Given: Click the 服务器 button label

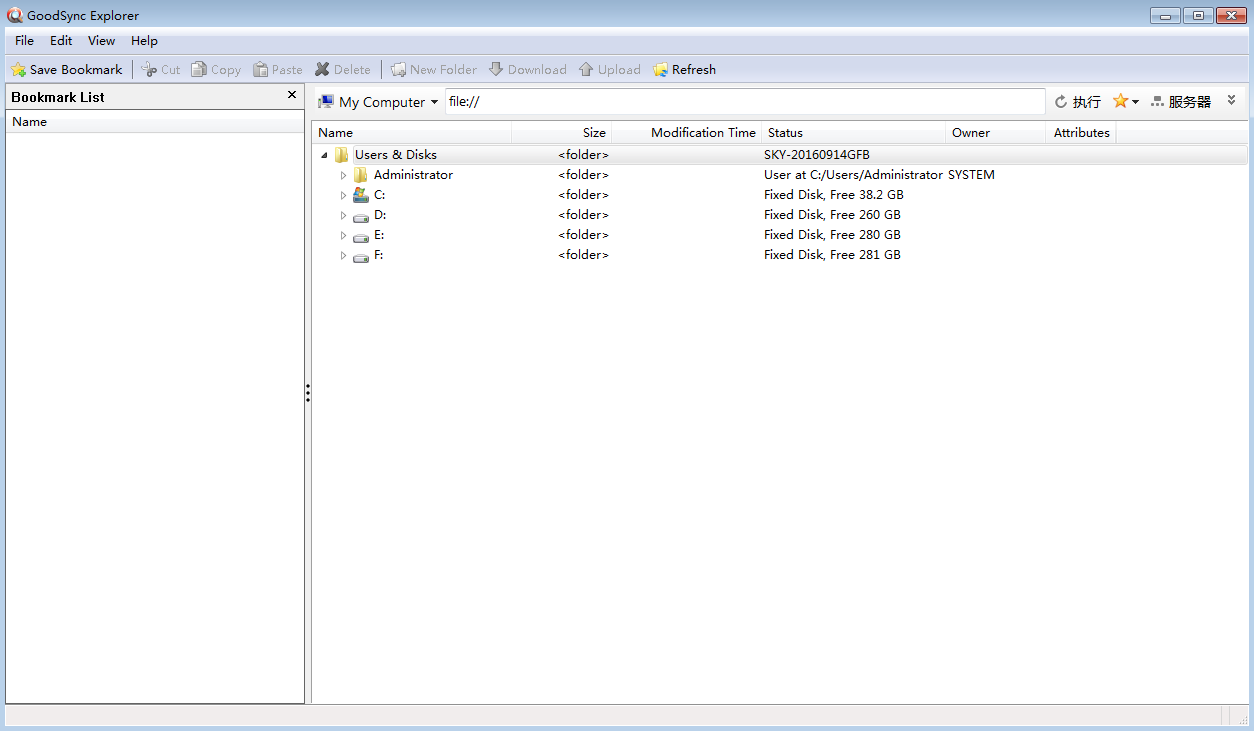Looking at the screenshot, I should coord(1190,102).
